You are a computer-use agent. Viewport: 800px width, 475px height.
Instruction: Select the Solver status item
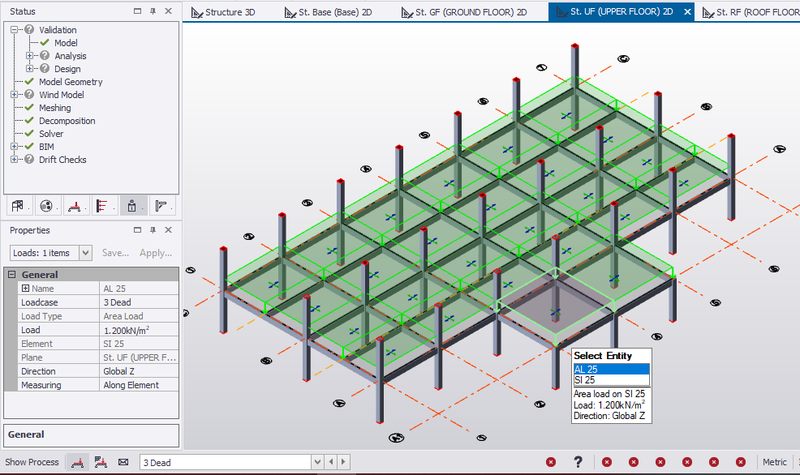coord(51,134)
